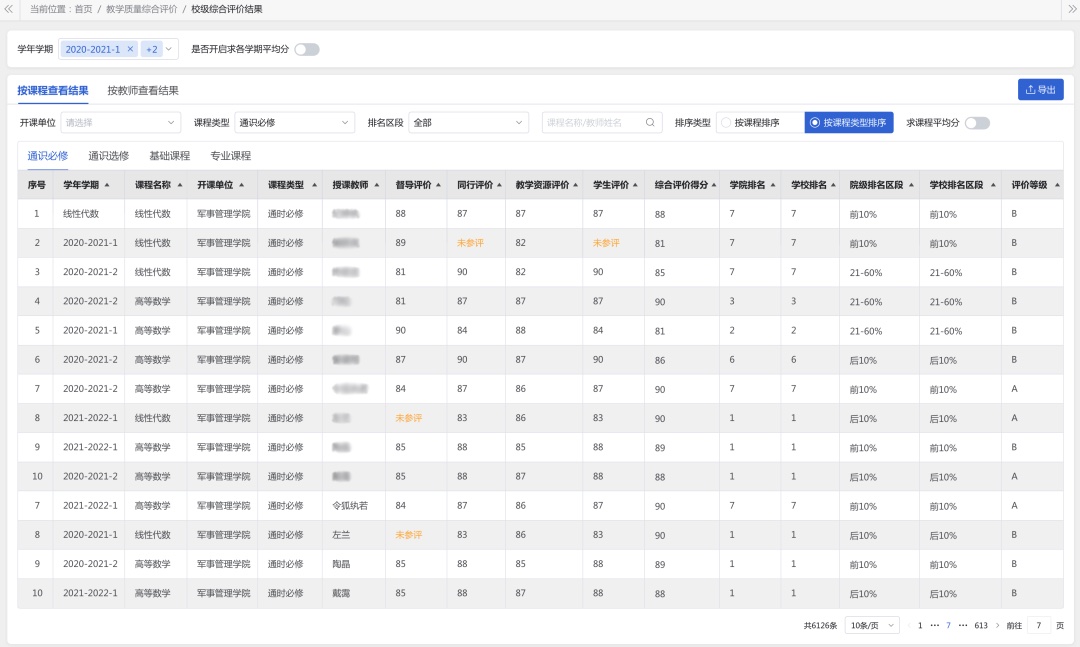Sort by 督导评价 column arrow
Viewport: 1080px width, 647px height.
pos(438,185)
